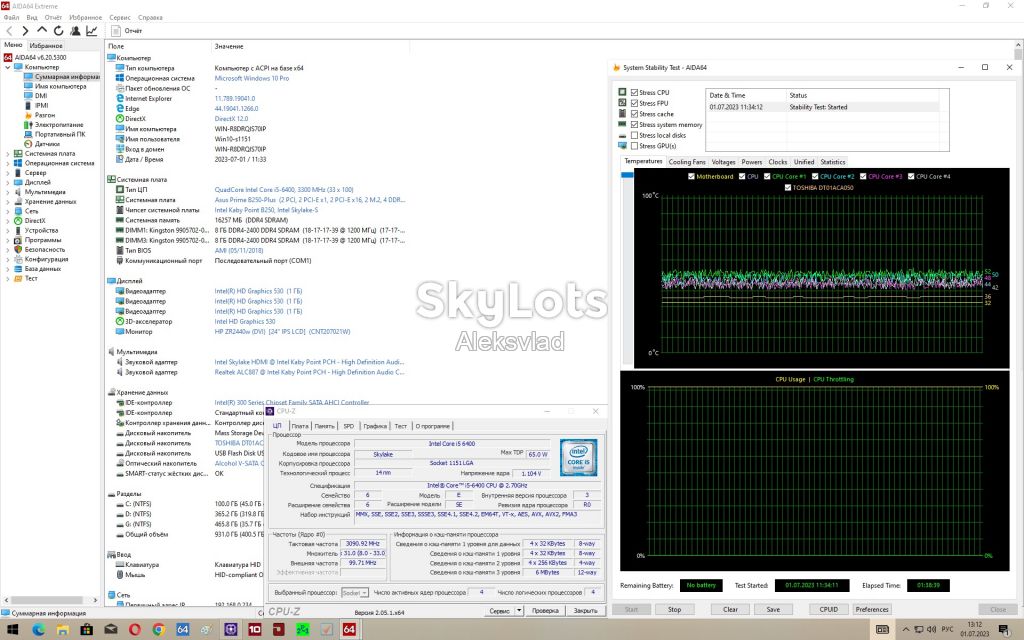Expand the Мультимедиа tree node
The height and width of the screenshot is (640, 1024).
point(8,192)
